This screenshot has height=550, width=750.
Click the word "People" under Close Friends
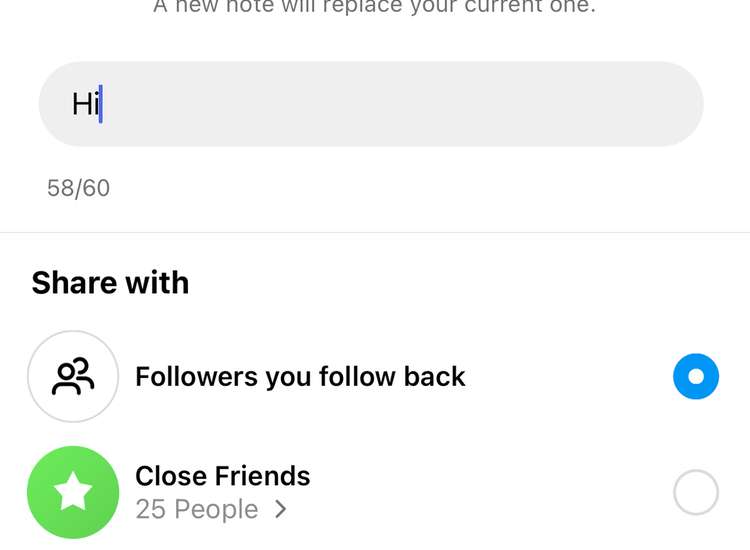click(x=215, y=509)
